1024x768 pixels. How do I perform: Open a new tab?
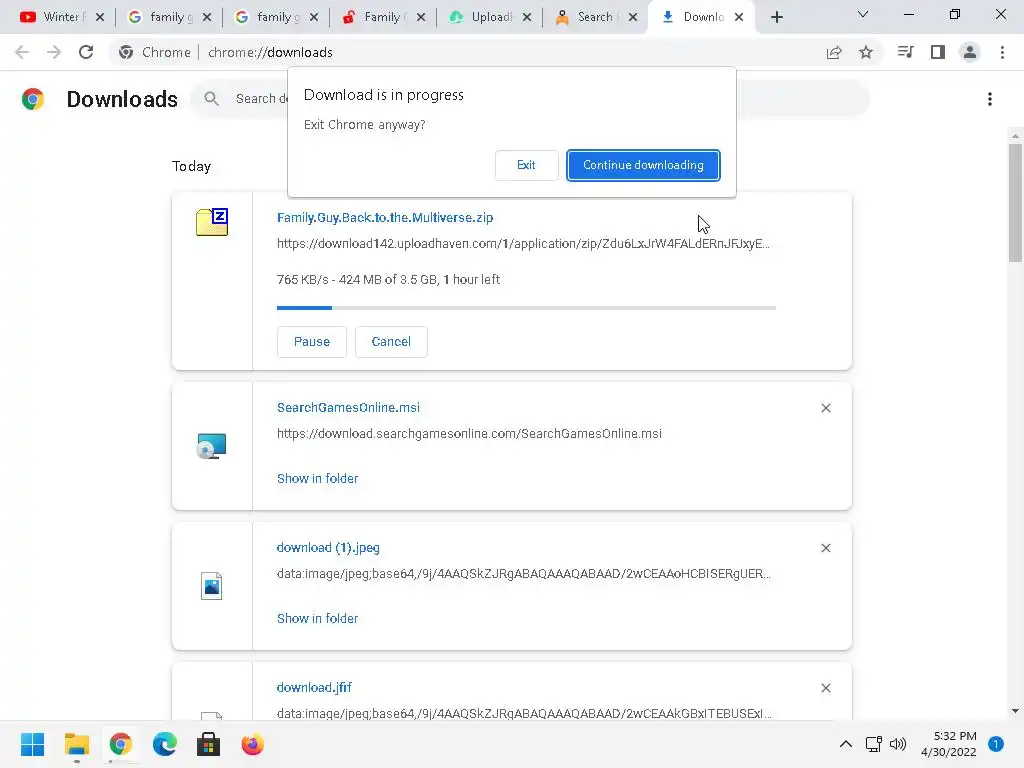776,17
